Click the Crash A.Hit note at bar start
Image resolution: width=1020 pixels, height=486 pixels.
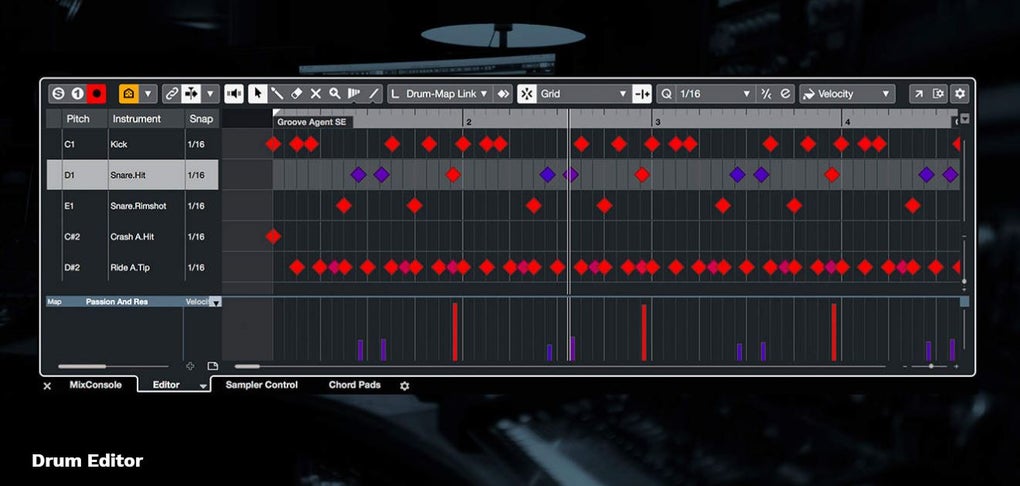tap(273, 236)
